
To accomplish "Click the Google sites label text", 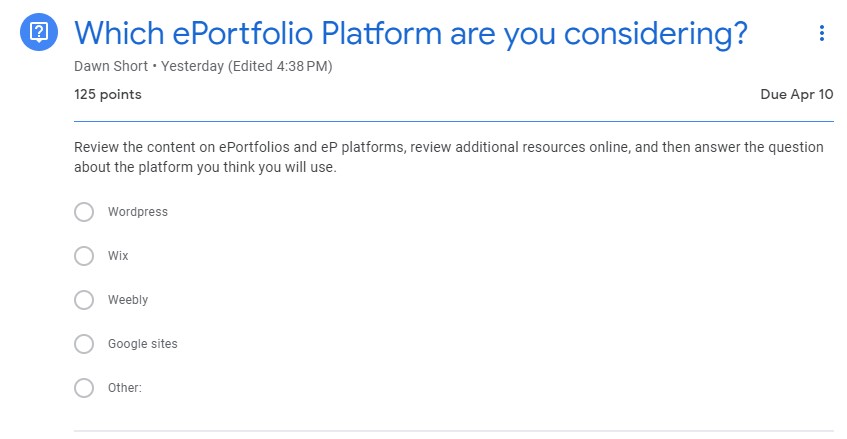I will point(142,344).
